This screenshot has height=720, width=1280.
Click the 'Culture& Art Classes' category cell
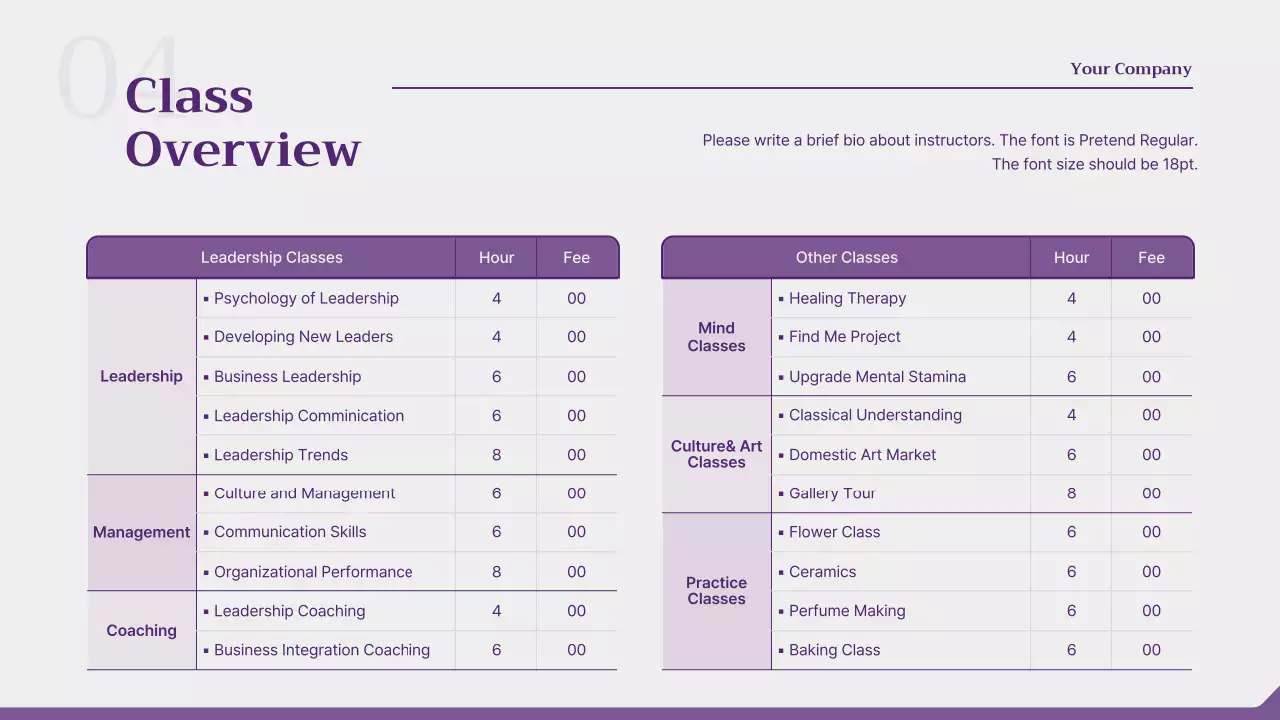click(716, 454)
